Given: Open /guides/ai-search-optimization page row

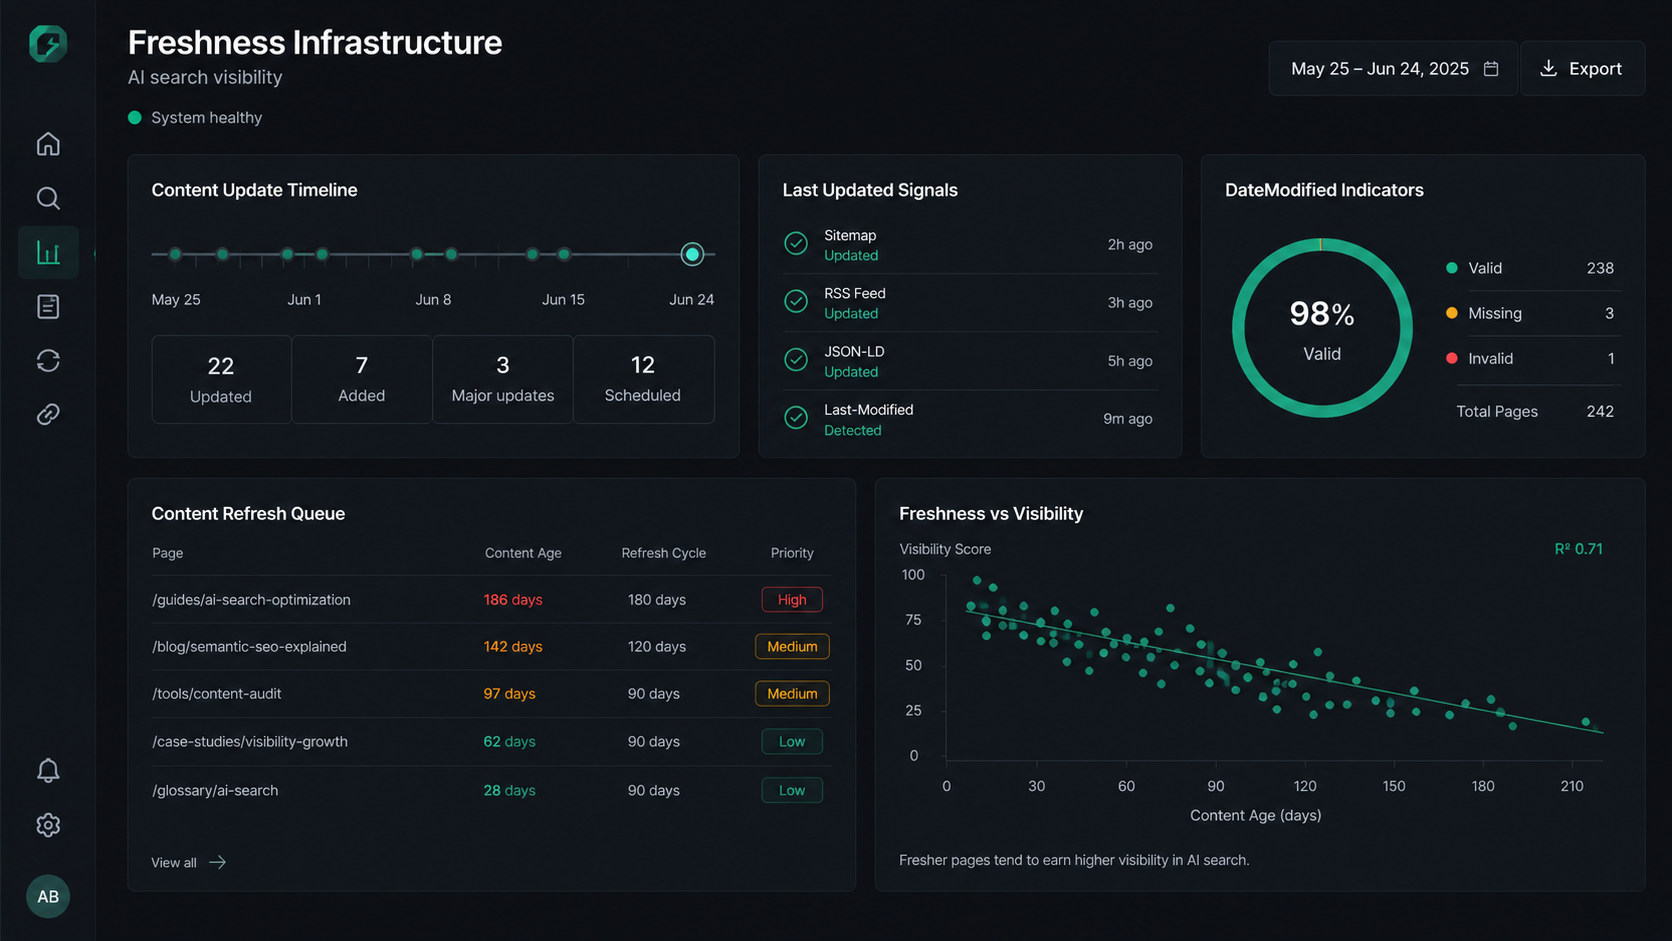Looking at the screenshot, I should [491, 599].
